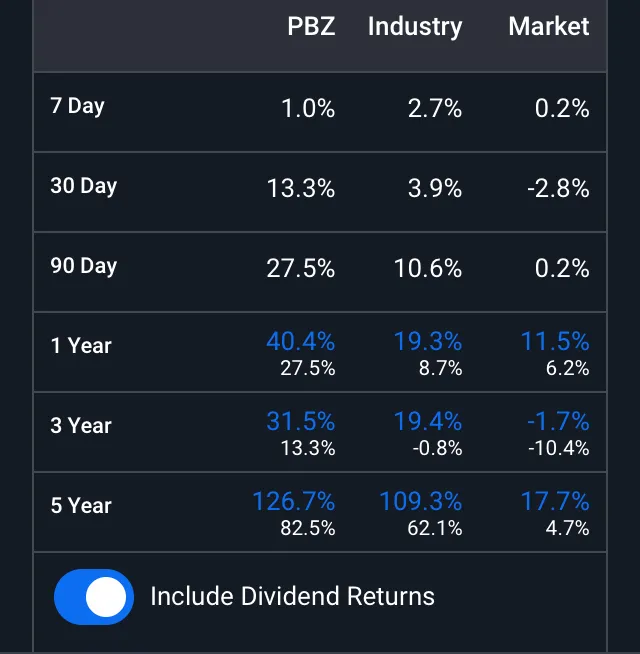
Task: Click the 1 Year row label
Action: (81, 346)
